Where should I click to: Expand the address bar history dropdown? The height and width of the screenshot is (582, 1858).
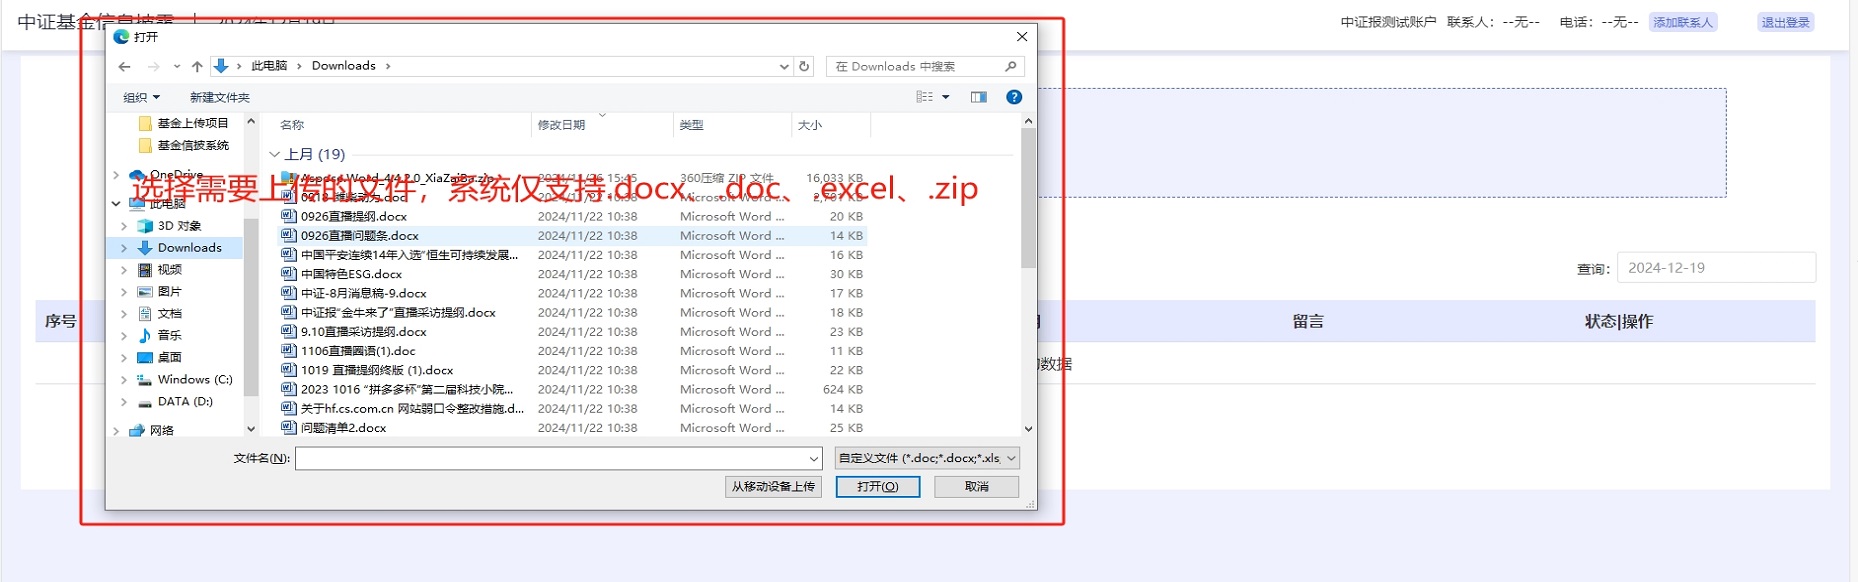click(784, 67)
